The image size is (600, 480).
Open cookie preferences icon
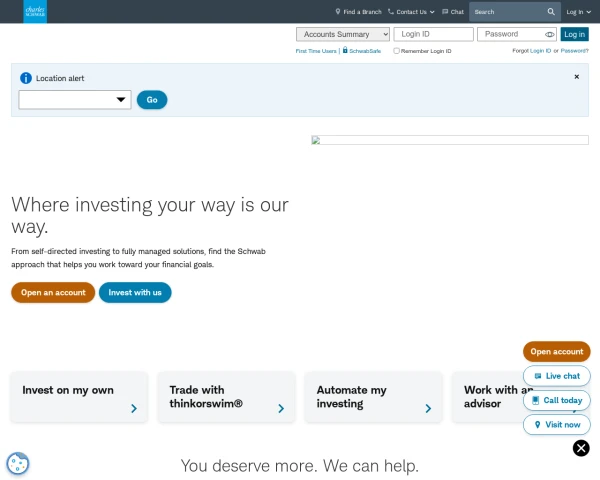pos(18,464)
